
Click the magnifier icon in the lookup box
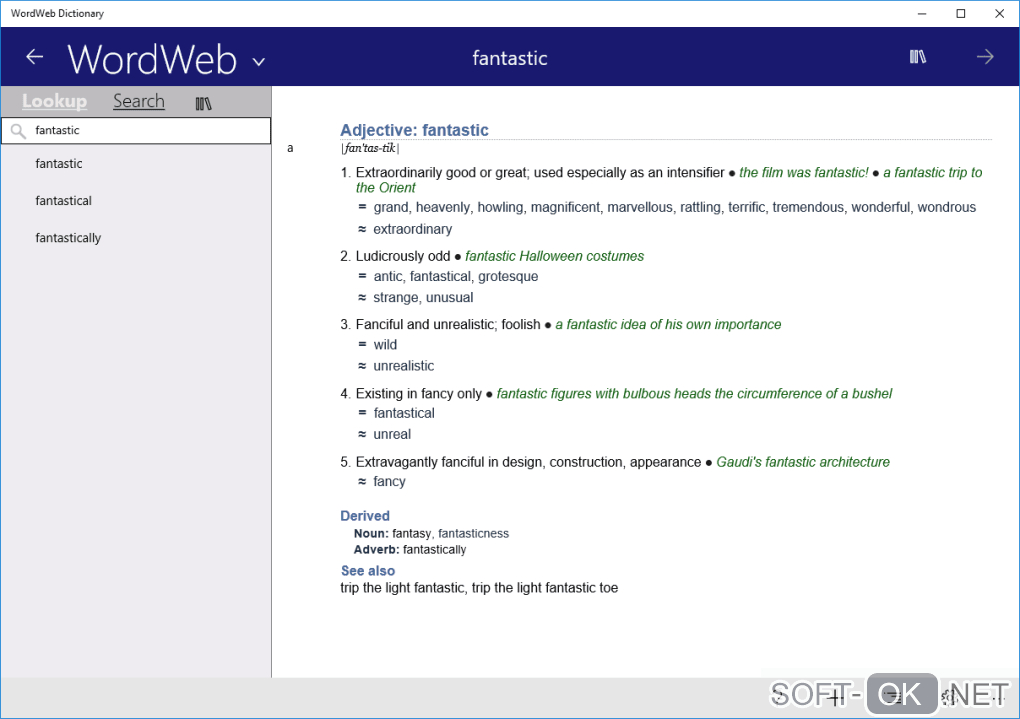point(18,131)
